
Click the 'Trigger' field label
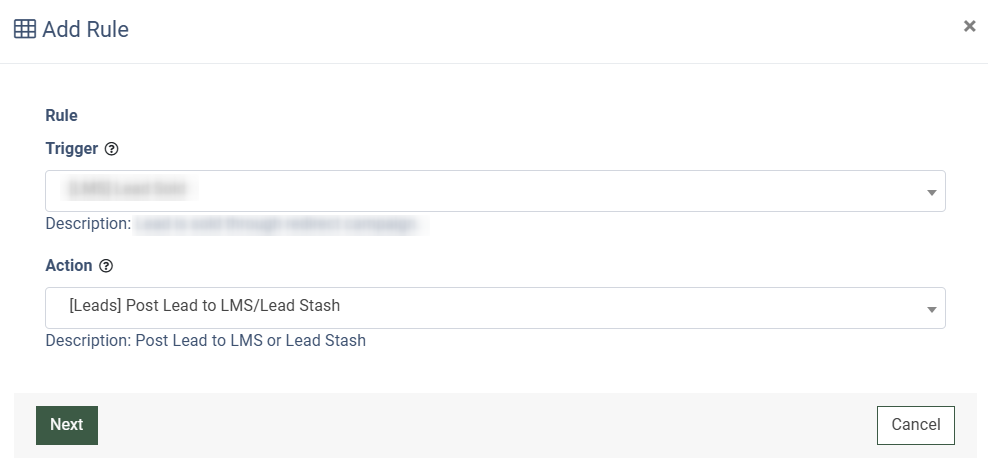pyautogui.click(x=72, y=149)
